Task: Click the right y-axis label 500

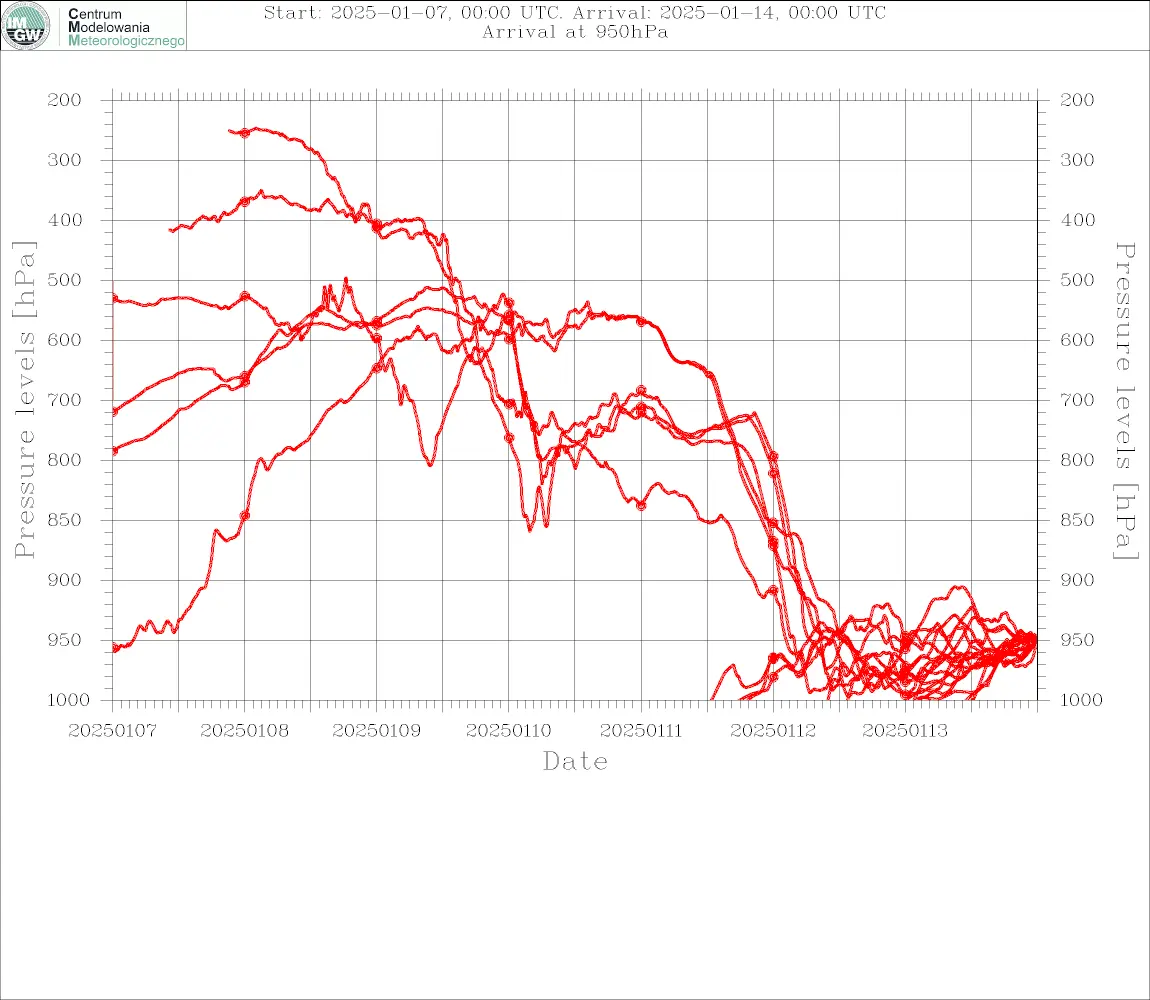Action: pos(1077,280)
